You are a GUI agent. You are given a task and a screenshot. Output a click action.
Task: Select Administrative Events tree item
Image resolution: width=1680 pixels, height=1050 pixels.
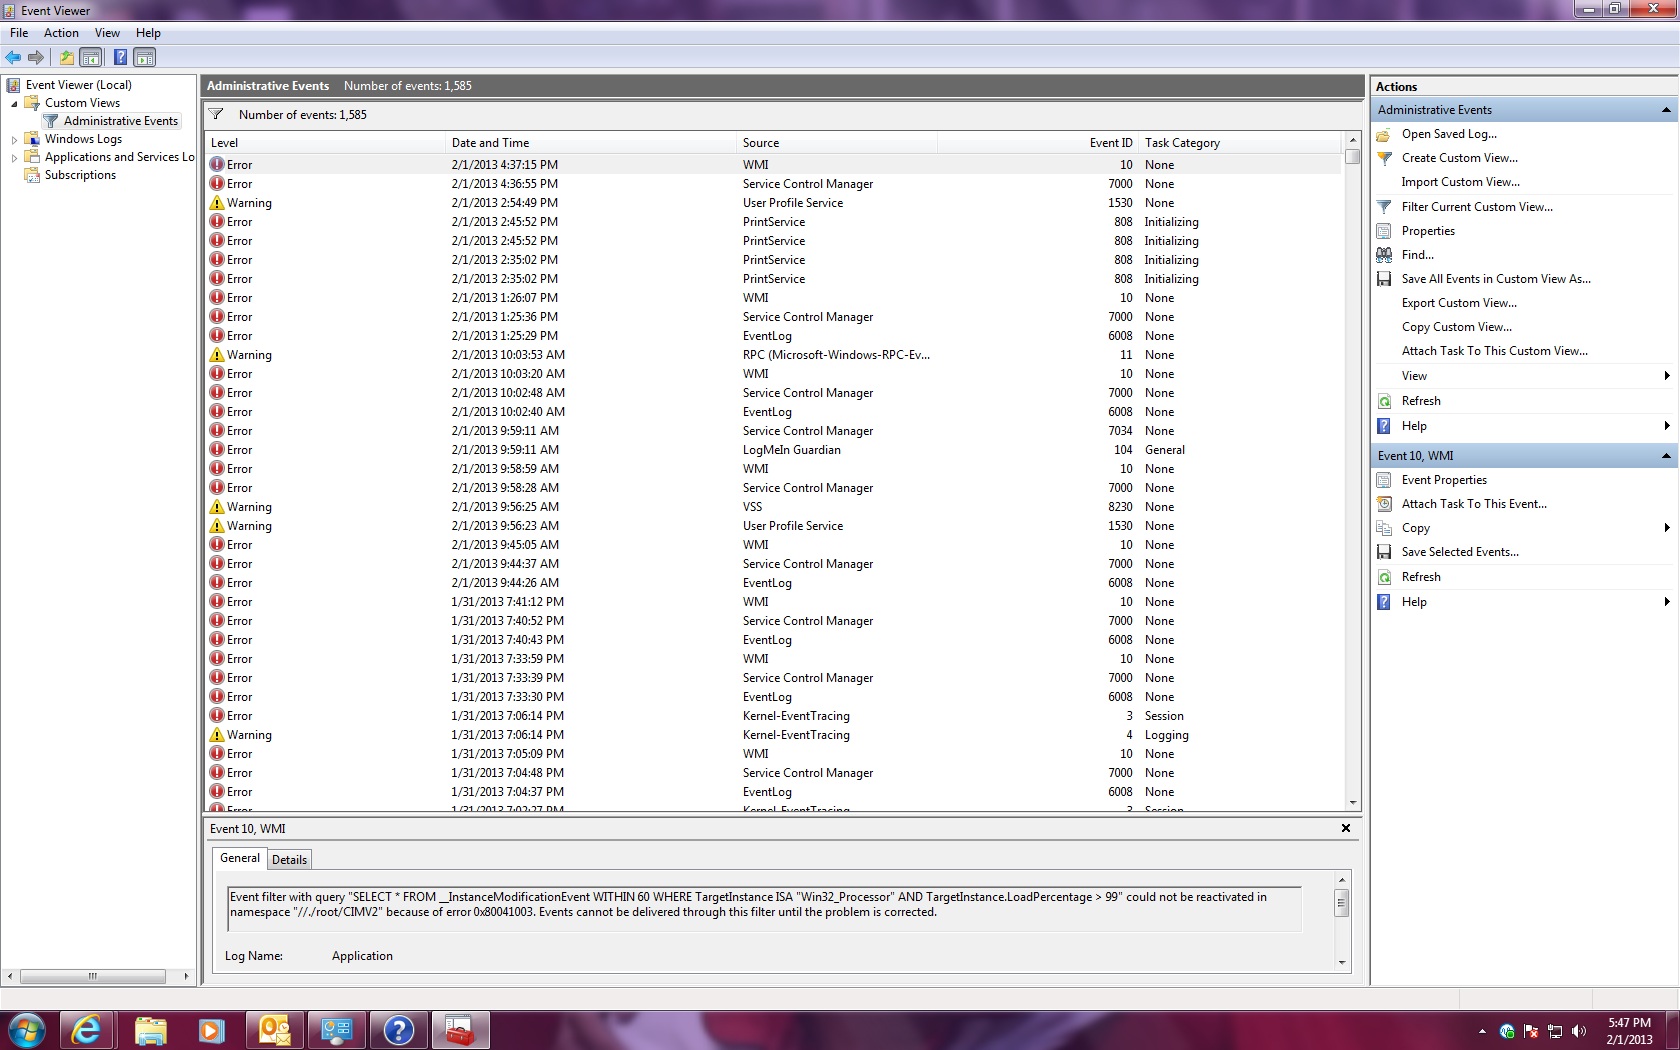(x=120, y=121)
